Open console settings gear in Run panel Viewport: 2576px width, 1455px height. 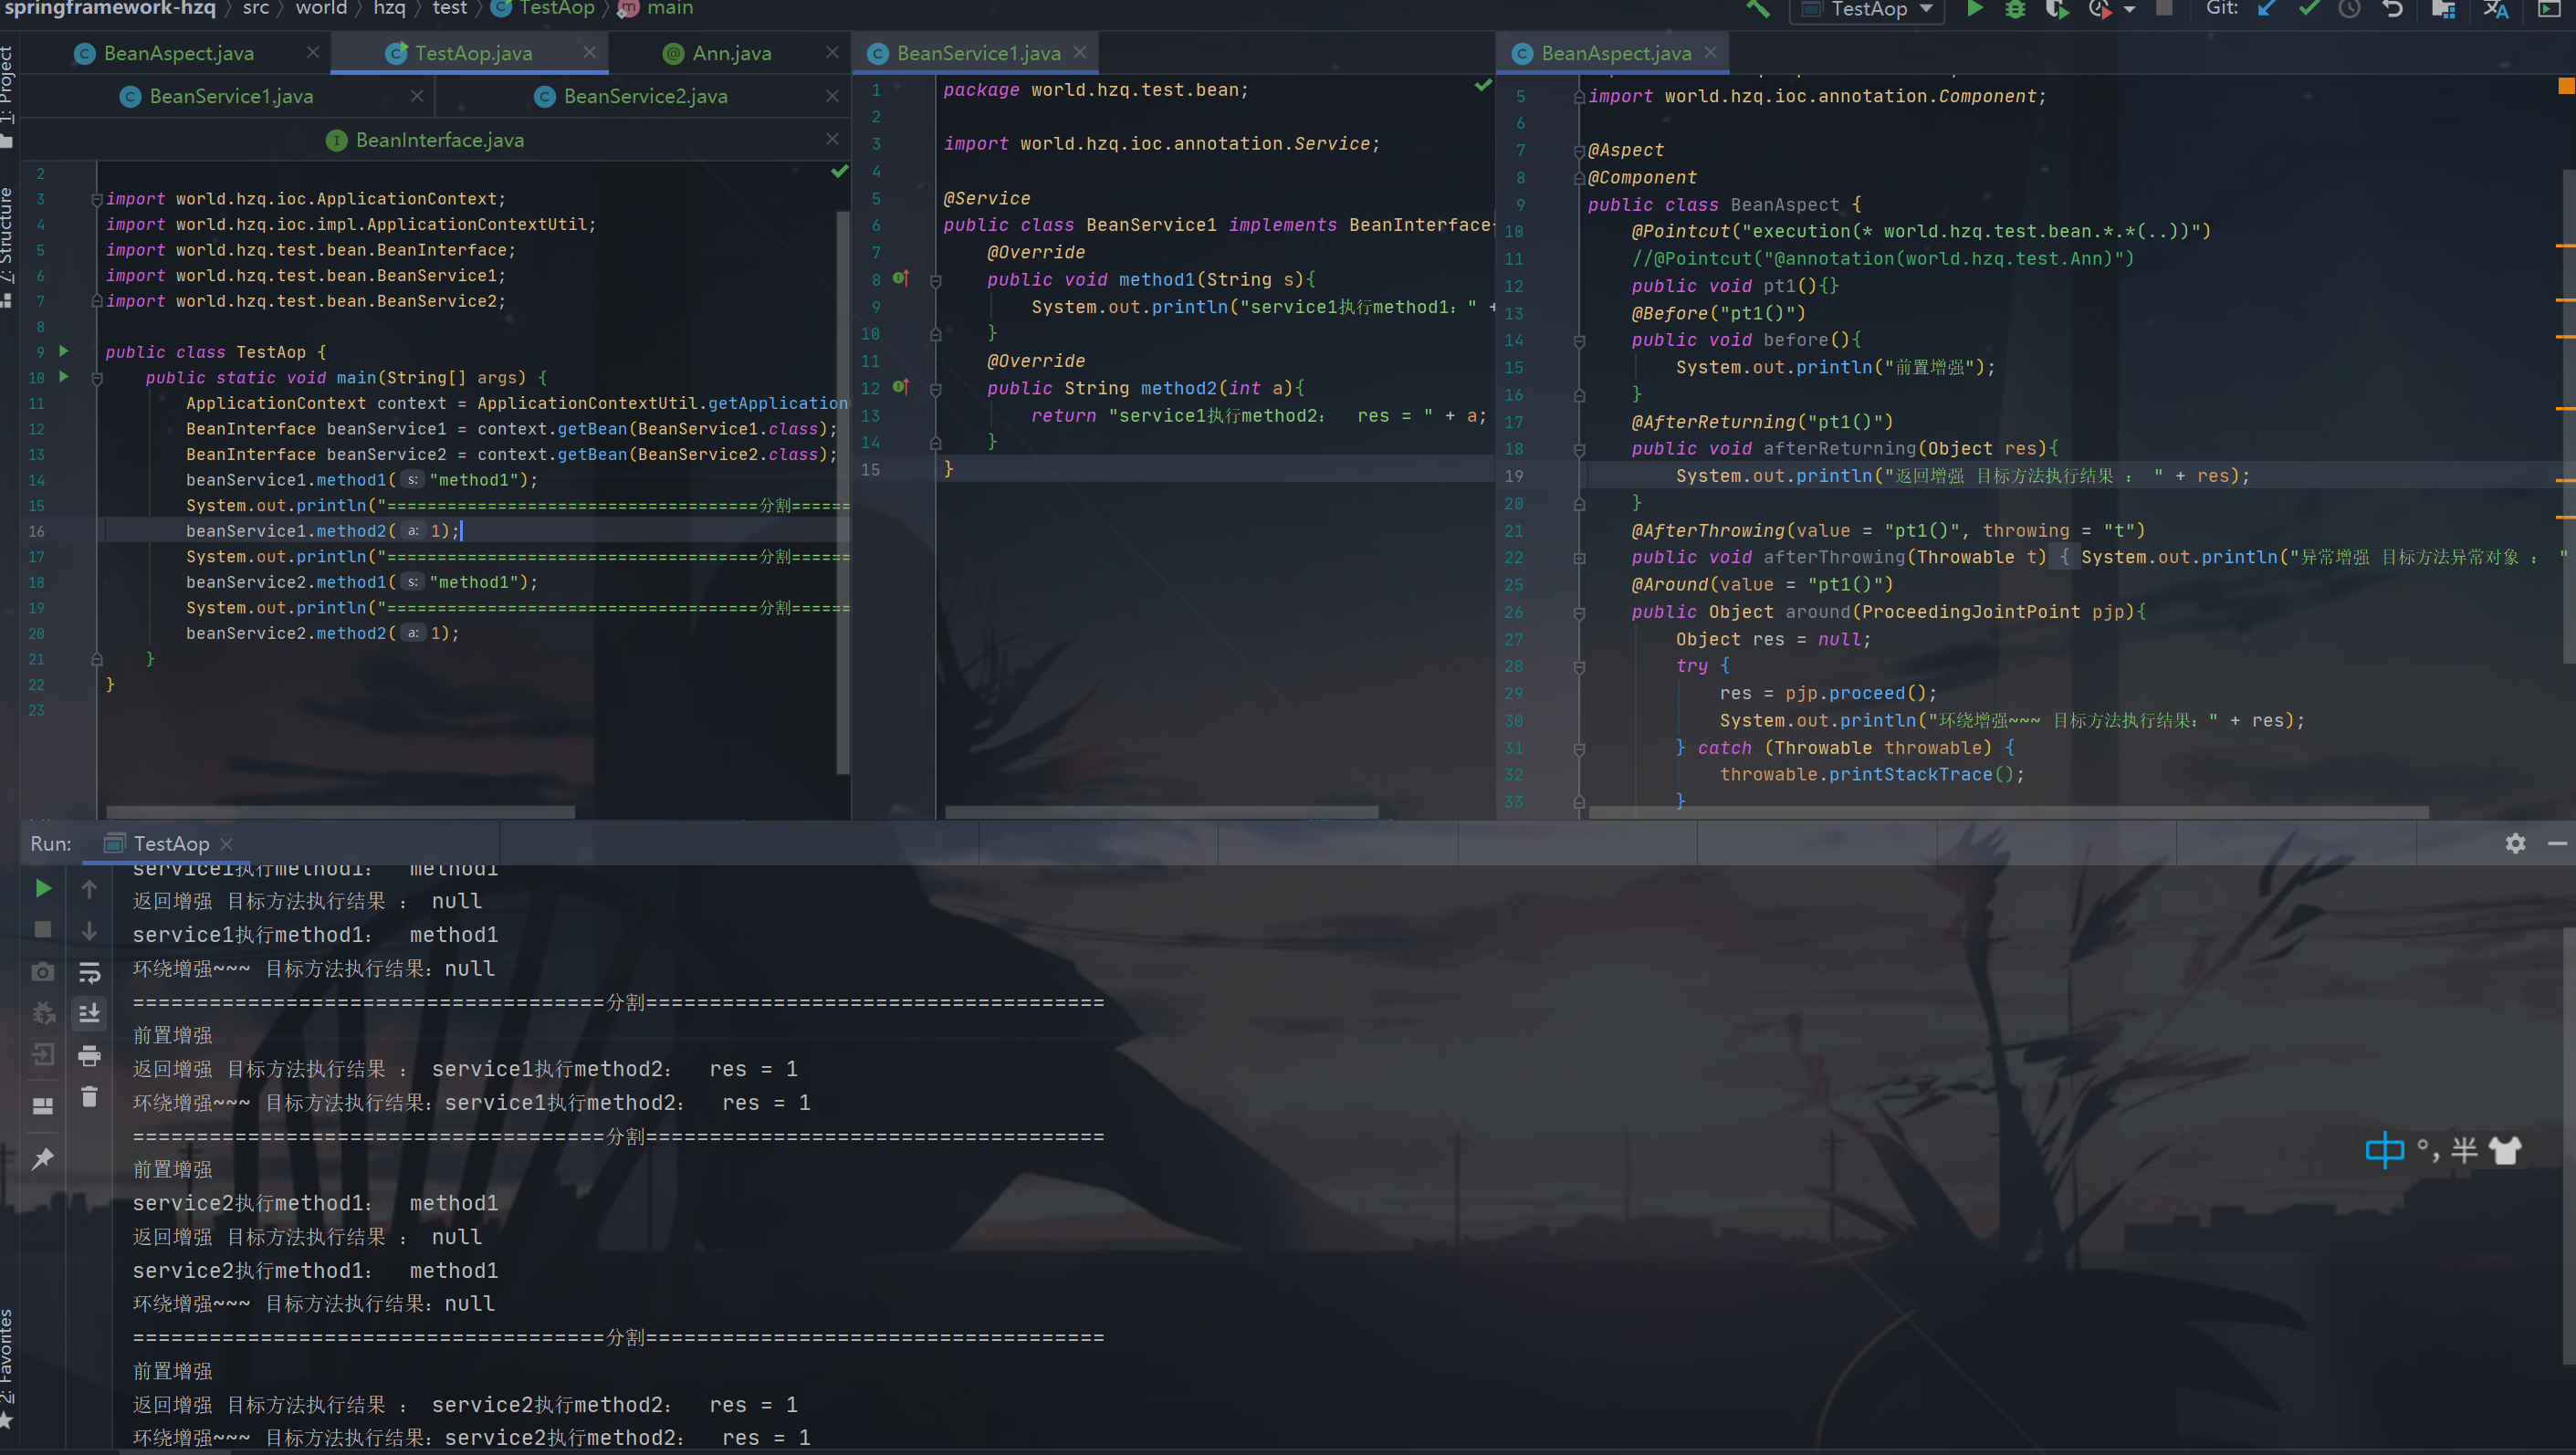coord(2516,843)
